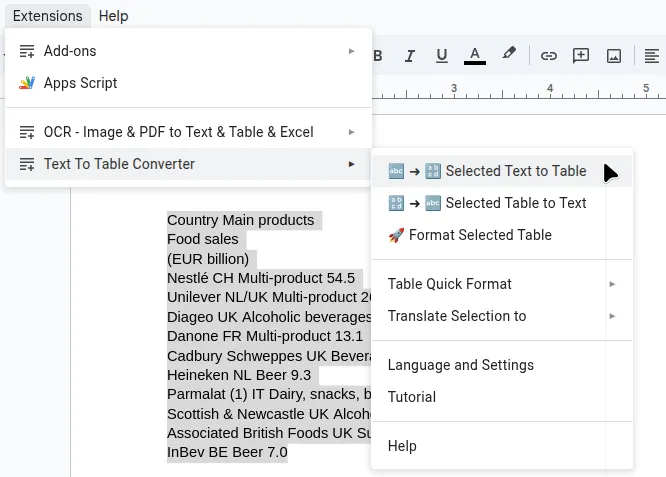Click the rocket icon for Format Selected Table
This screenshot has width=666, height=477.
coord(396,235)
